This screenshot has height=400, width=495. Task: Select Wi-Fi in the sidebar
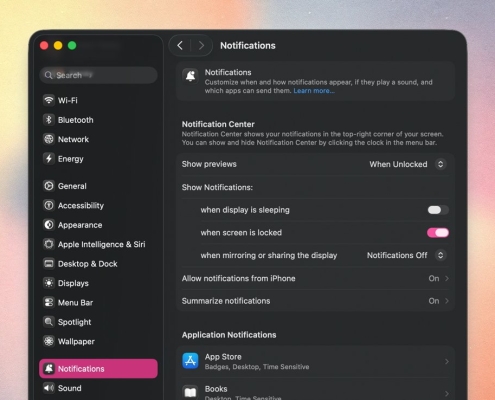click(98, 100)
